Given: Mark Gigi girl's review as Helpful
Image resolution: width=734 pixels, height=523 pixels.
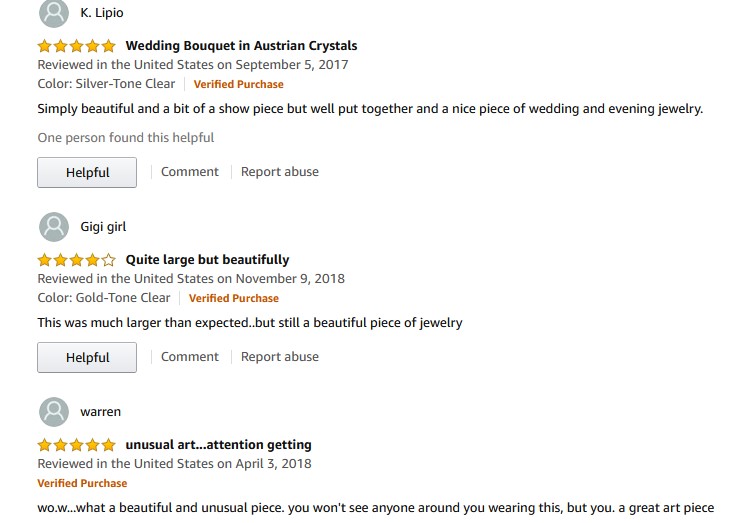Looking at the screenshot, I should tap(87, 357).
